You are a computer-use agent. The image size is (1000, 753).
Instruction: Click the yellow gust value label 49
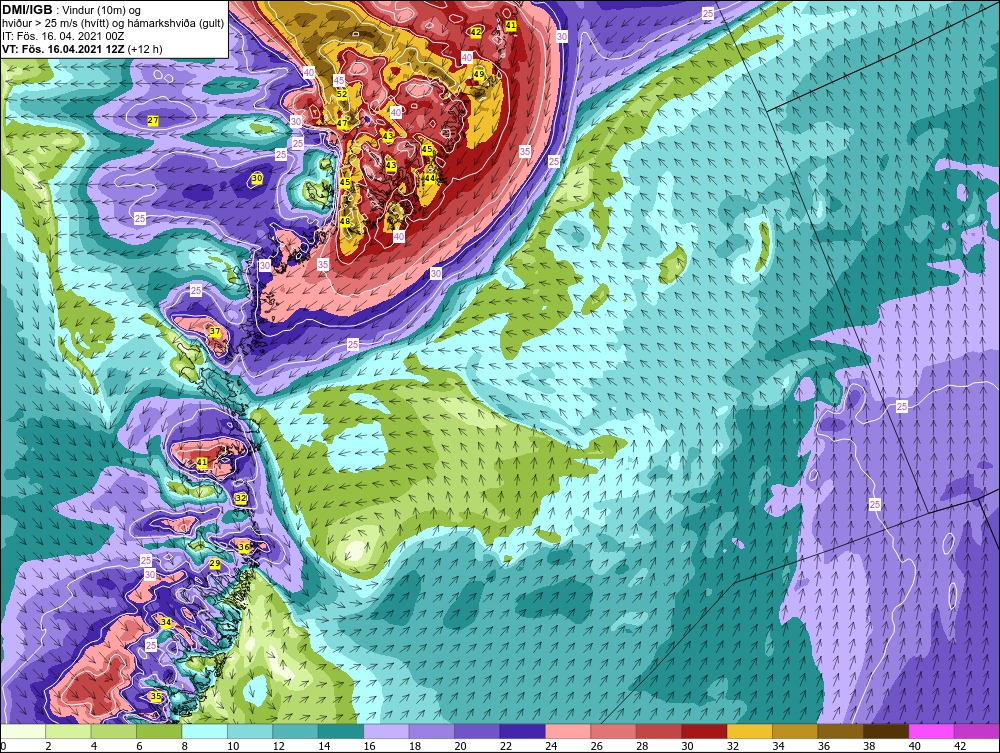coord(478,75)
